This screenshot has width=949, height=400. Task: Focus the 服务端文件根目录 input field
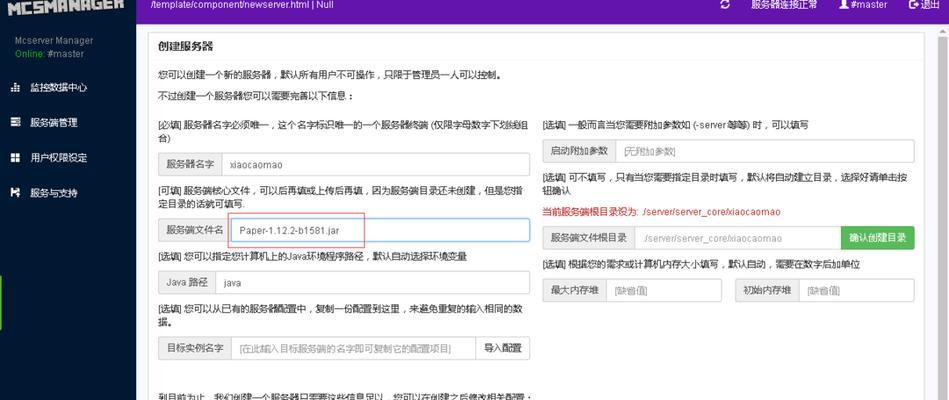(738, 238)
